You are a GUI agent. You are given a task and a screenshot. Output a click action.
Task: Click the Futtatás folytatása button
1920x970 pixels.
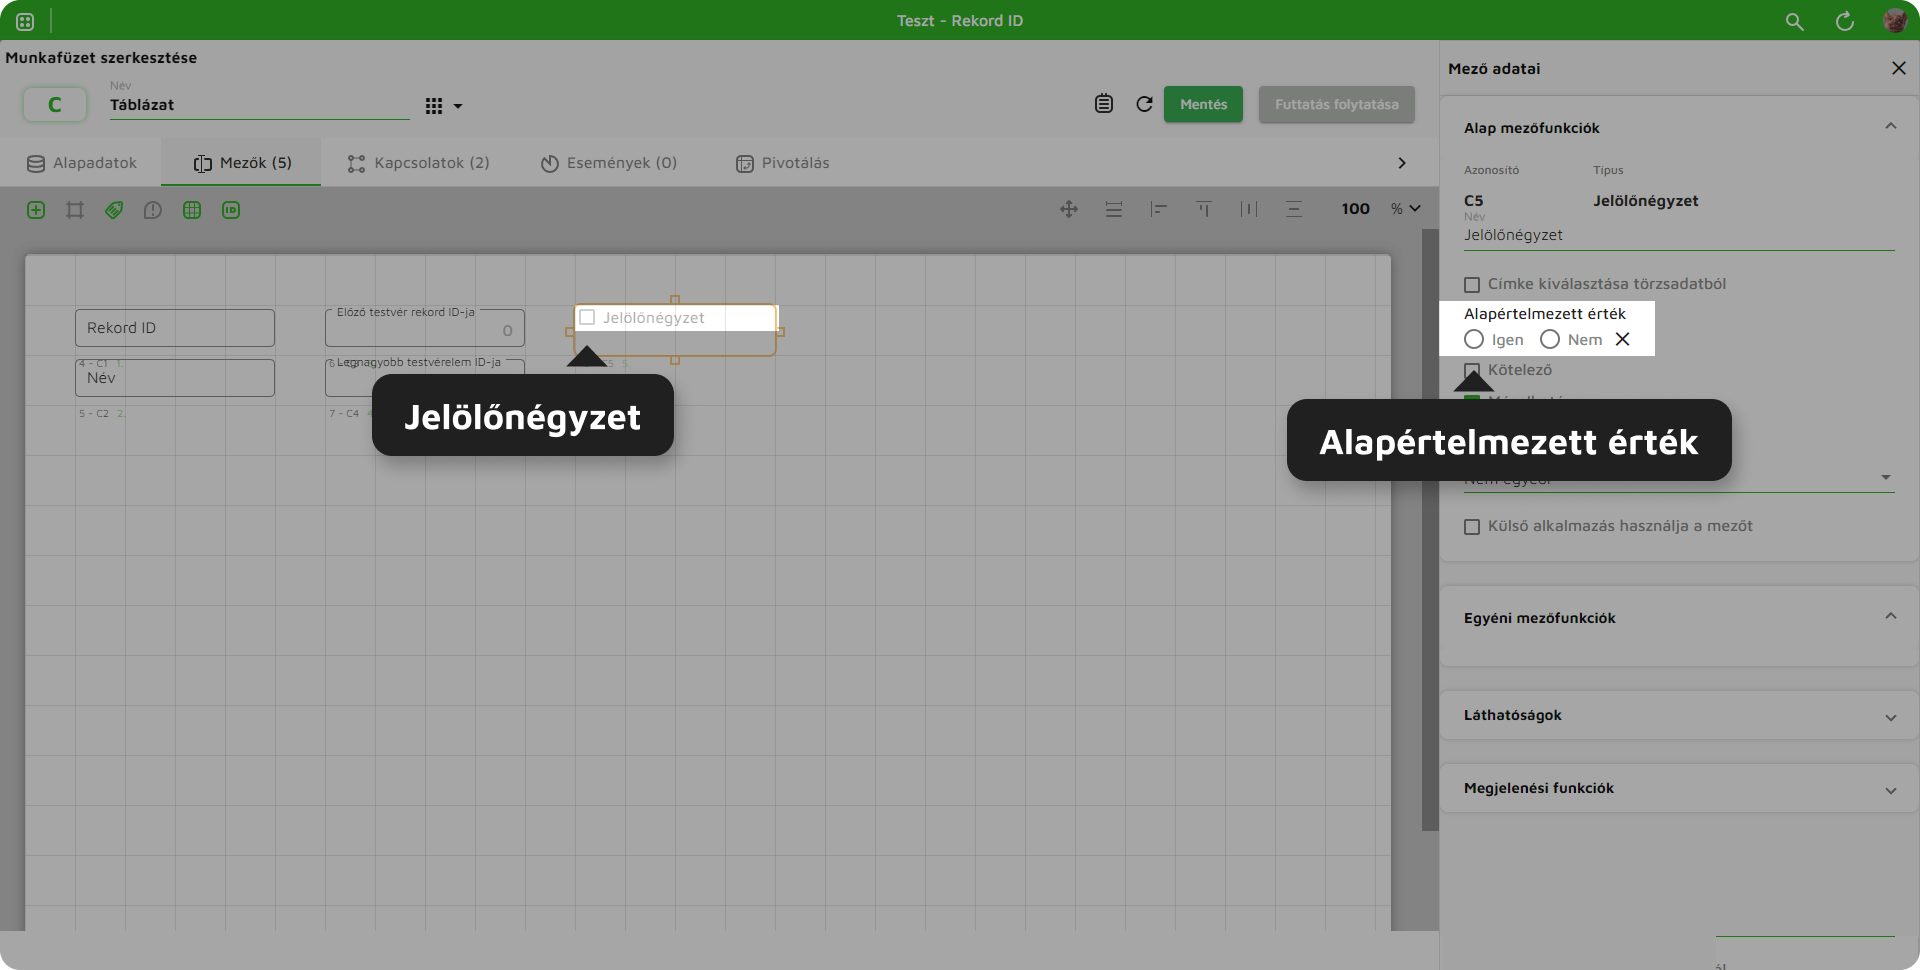[1336, 104]
